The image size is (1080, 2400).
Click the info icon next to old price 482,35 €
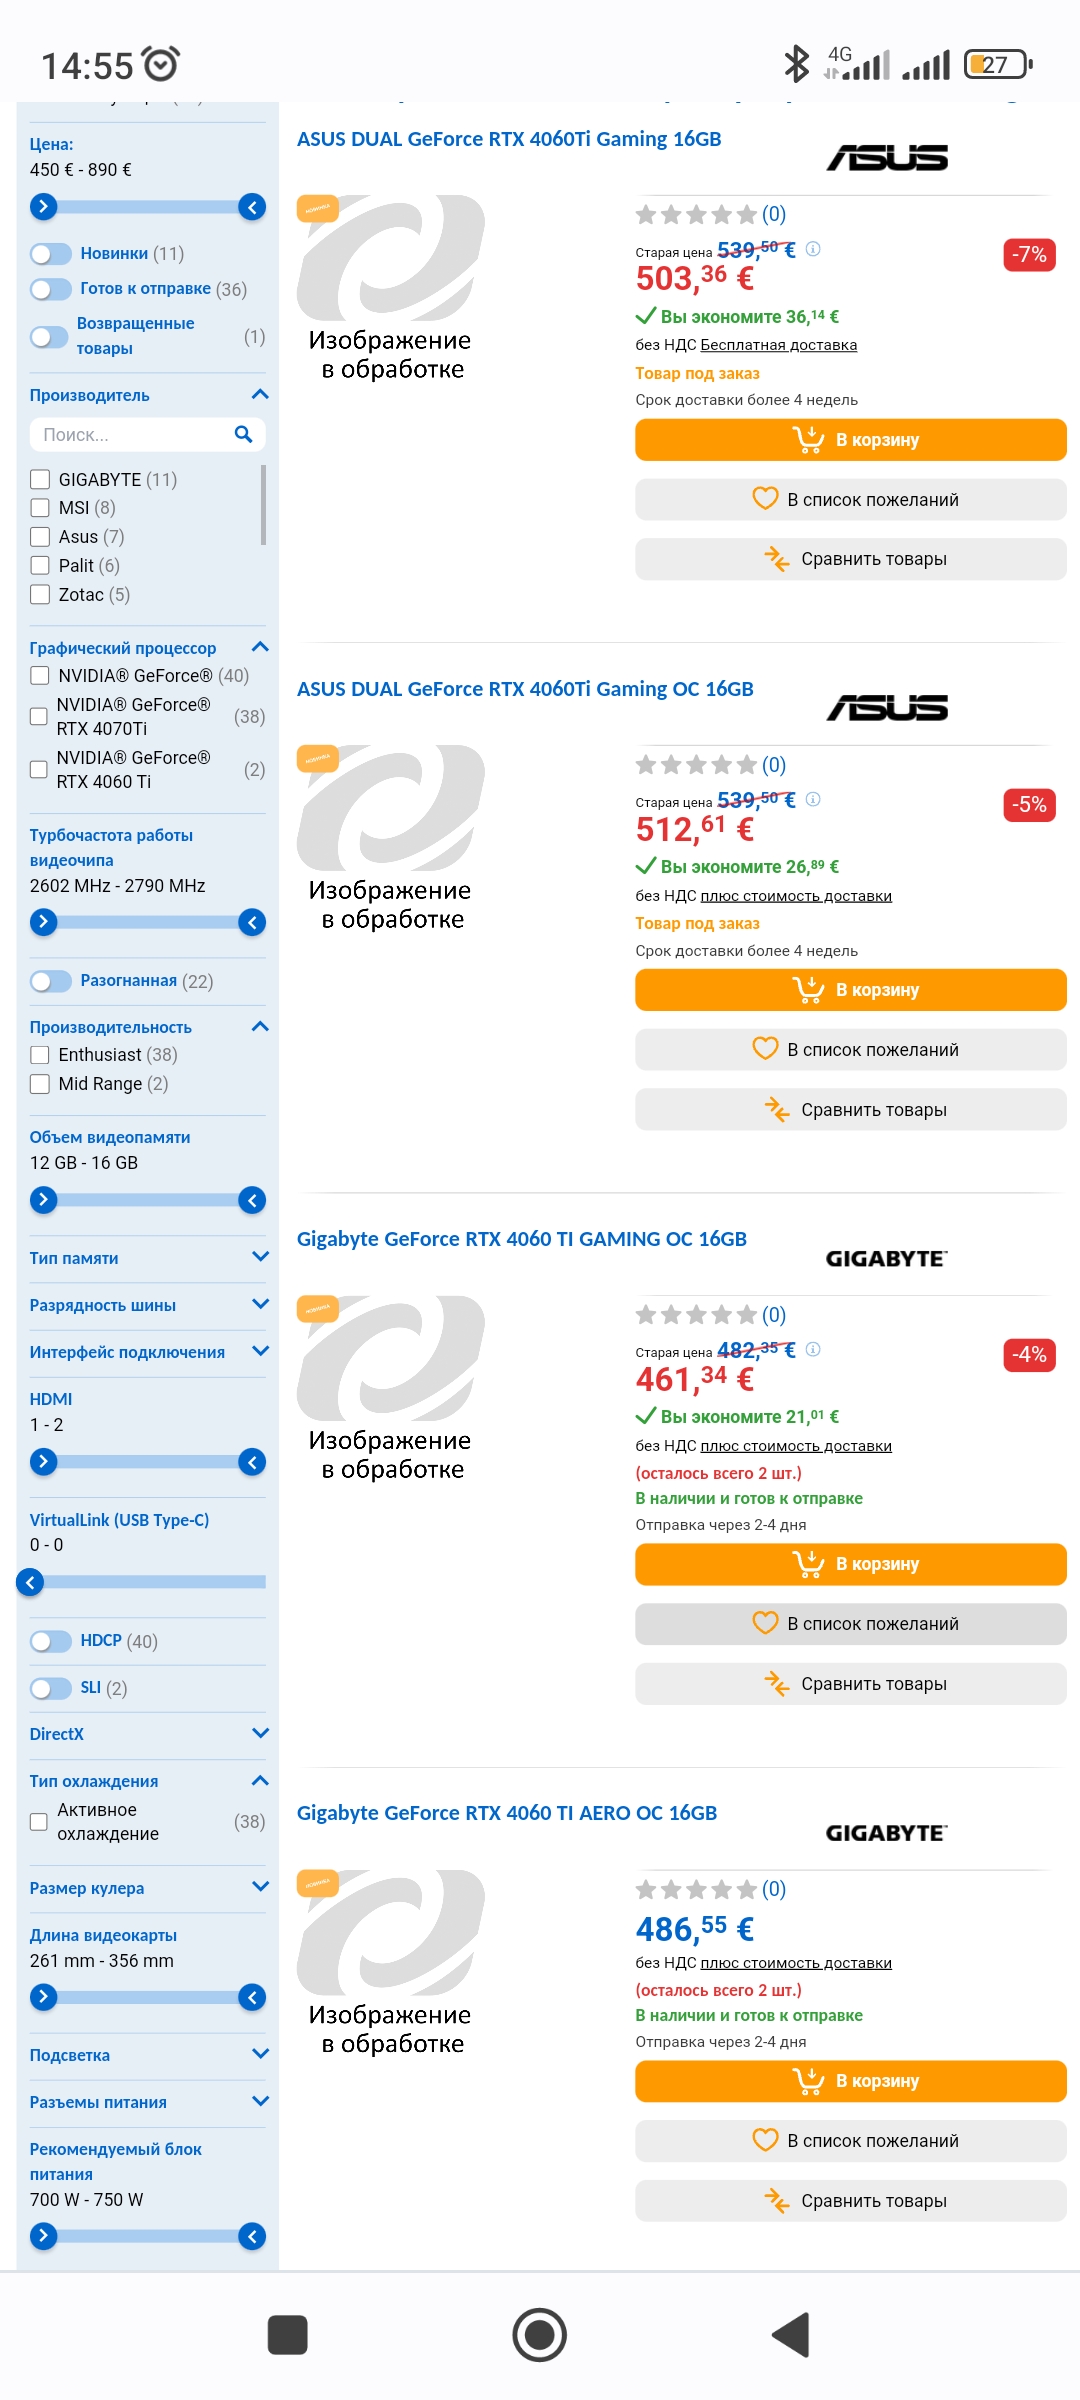coord(813,1349)
